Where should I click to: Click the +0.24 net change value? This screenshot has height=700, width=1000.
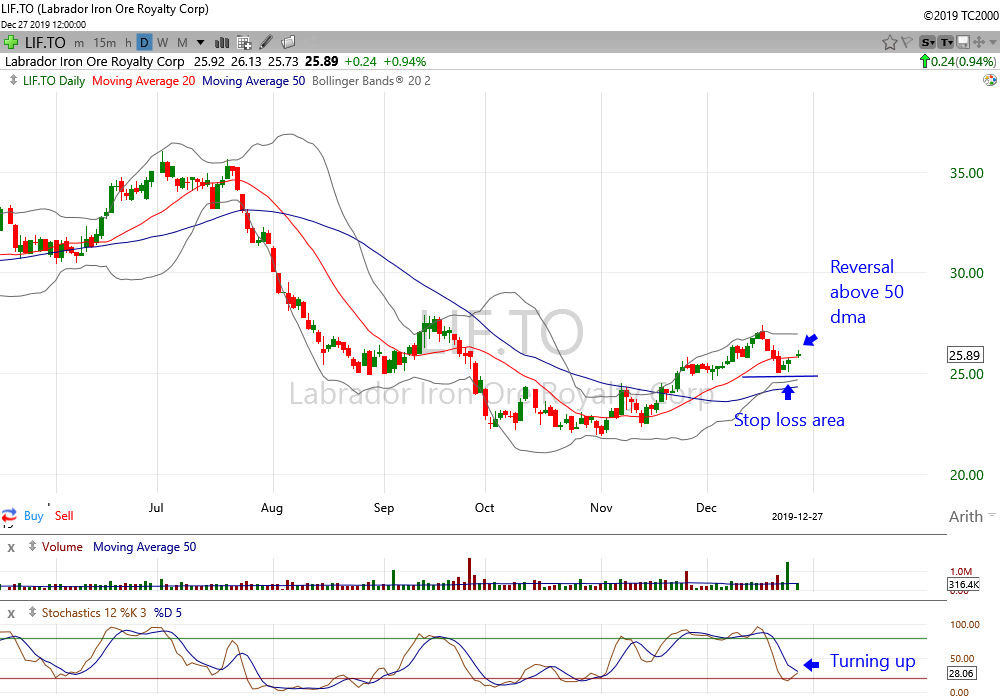[x=360, y=61]
